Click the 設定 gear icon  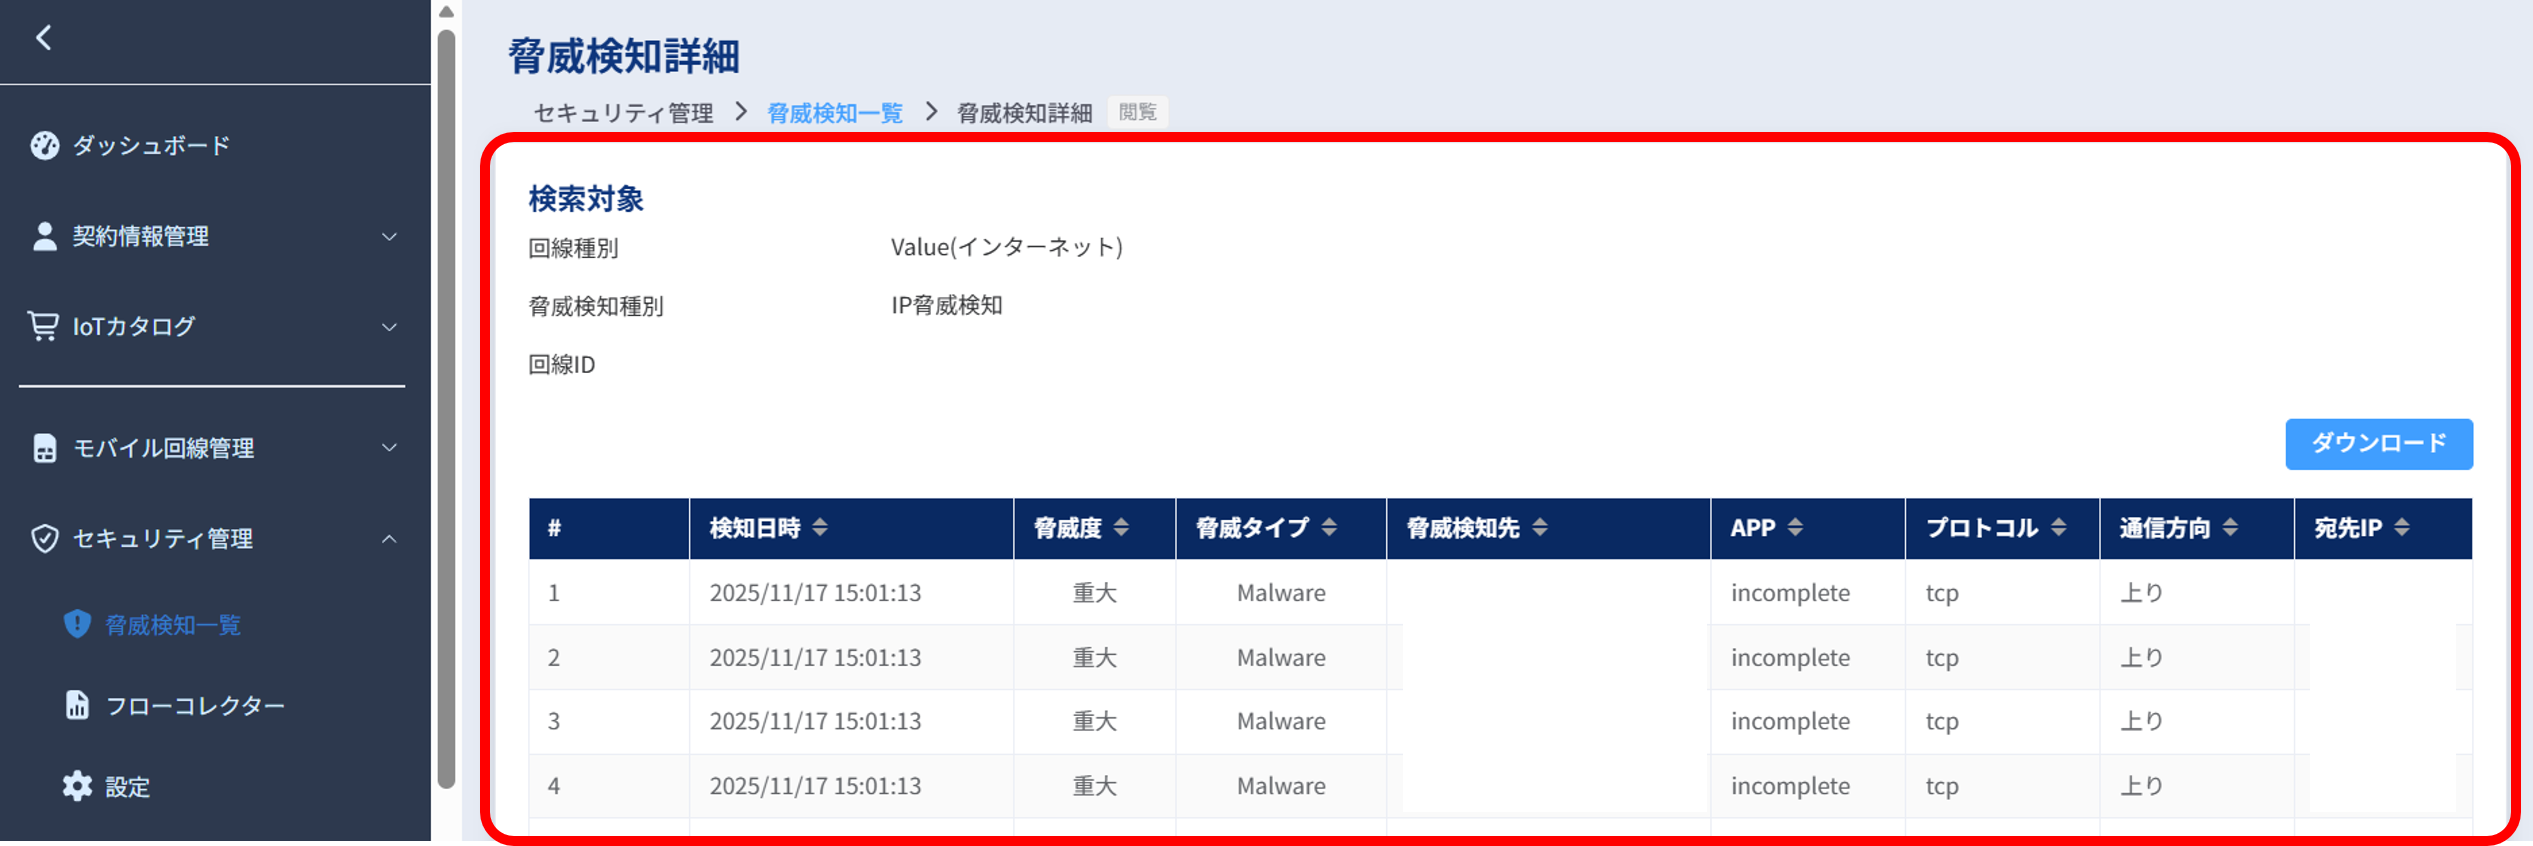point(77,786)
